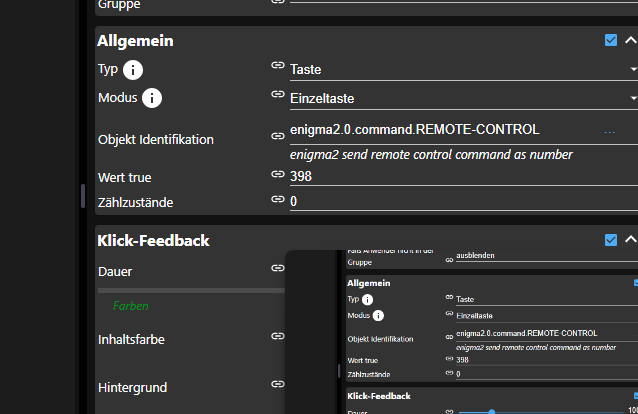The width and height of the screenshot is (638, 414).
Task: Toggle the Klick-Feedback section checkbox
Action: 611,240
